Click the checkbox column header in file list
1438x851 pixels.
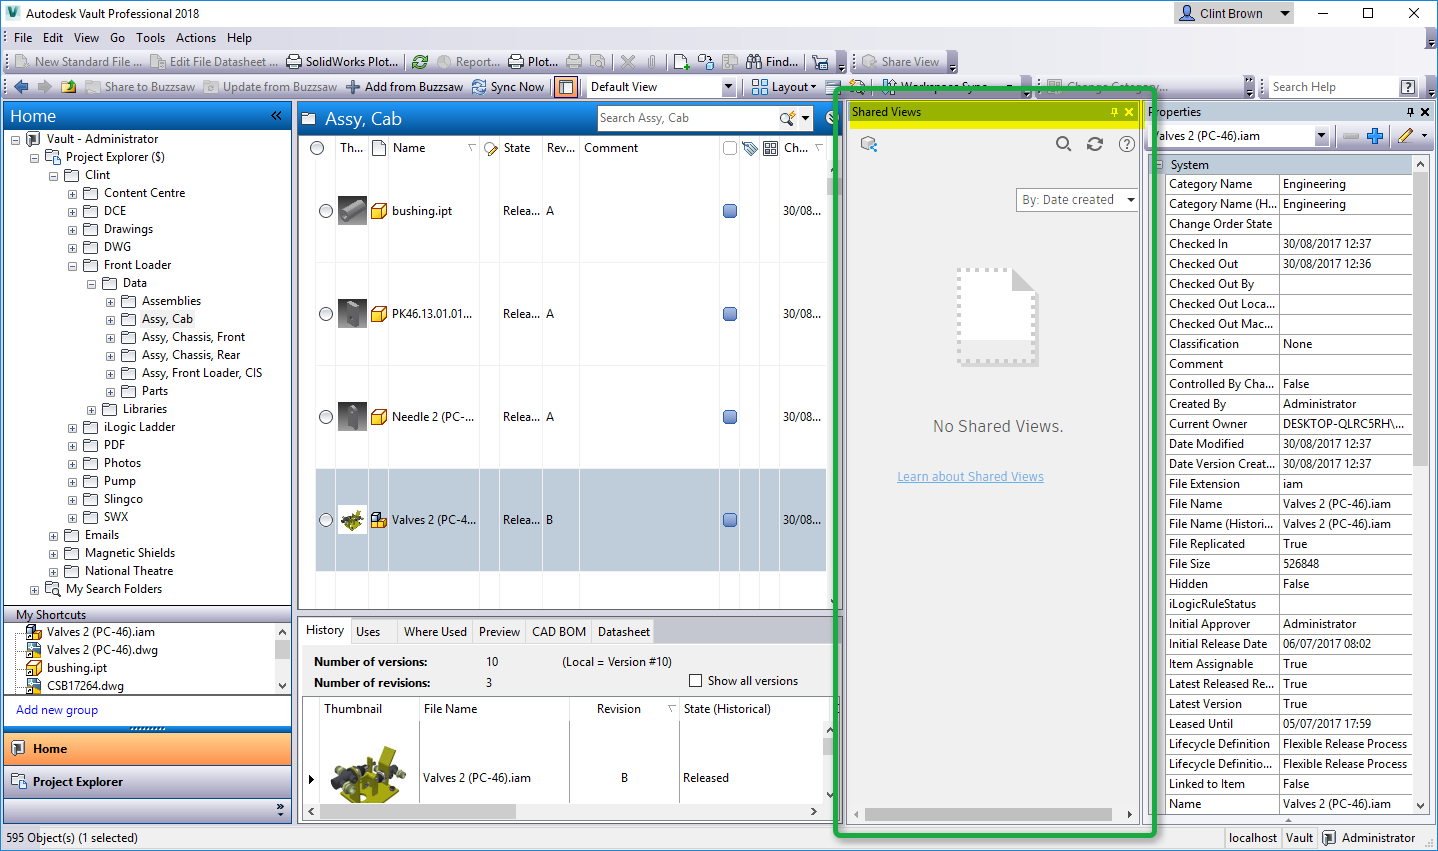[730, 148]
